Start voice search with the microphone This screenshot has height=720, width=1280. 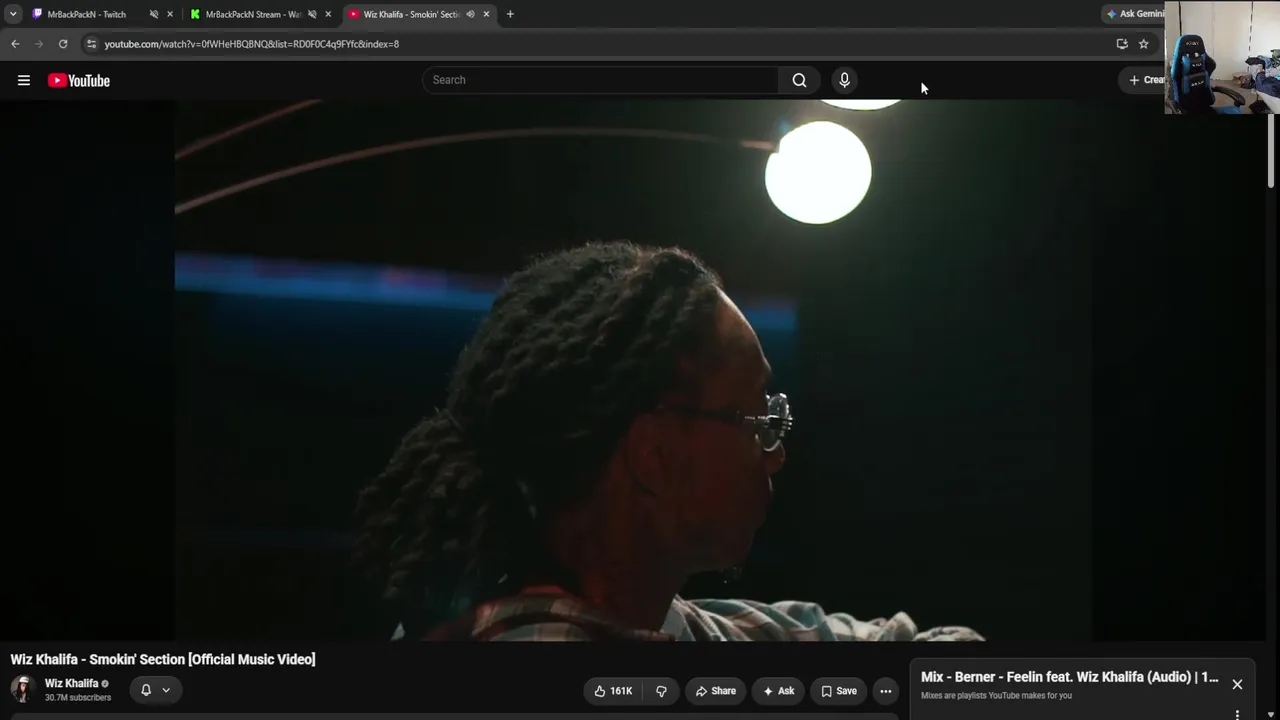844,80
